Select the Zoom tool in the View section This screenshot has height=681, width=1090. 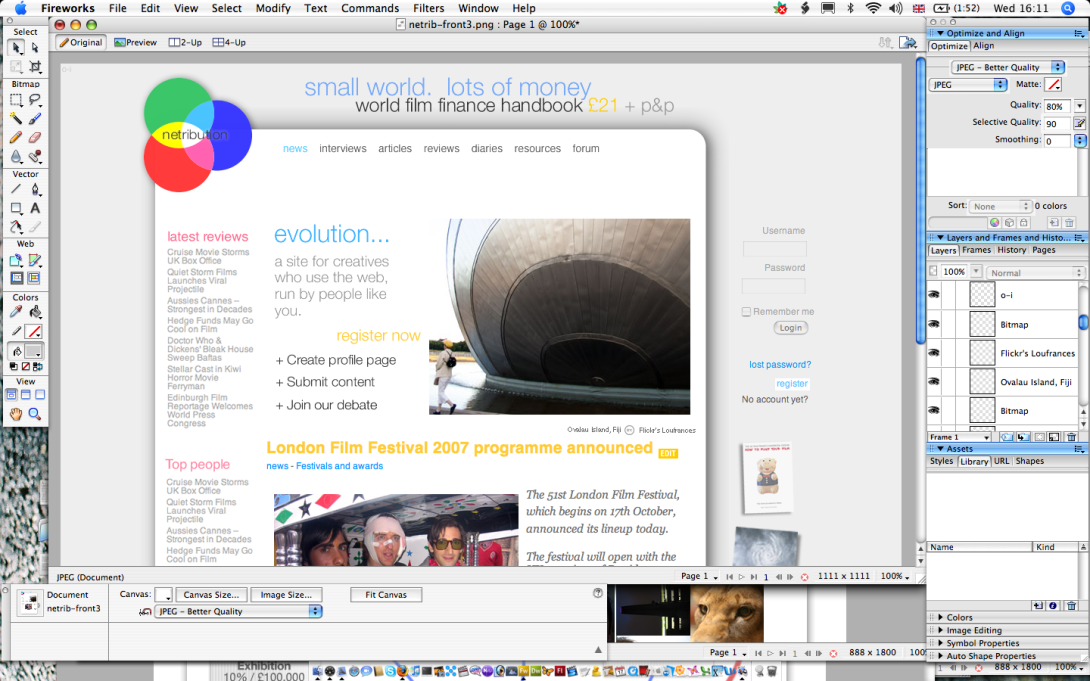tap(34, 413)
